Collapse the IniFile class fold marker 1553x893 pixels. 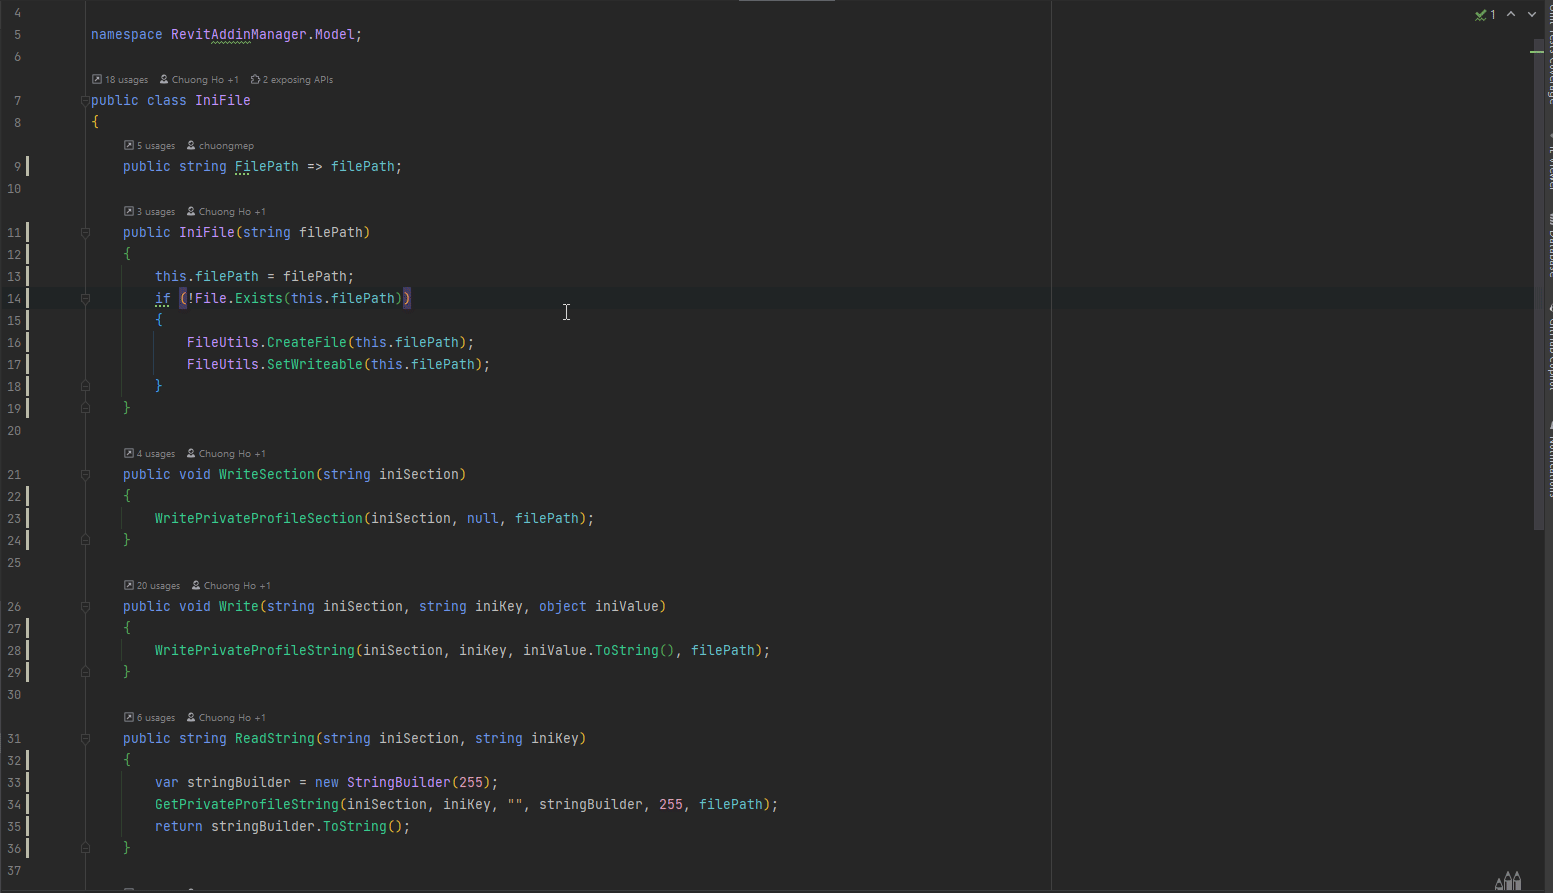tap(85, 101)
